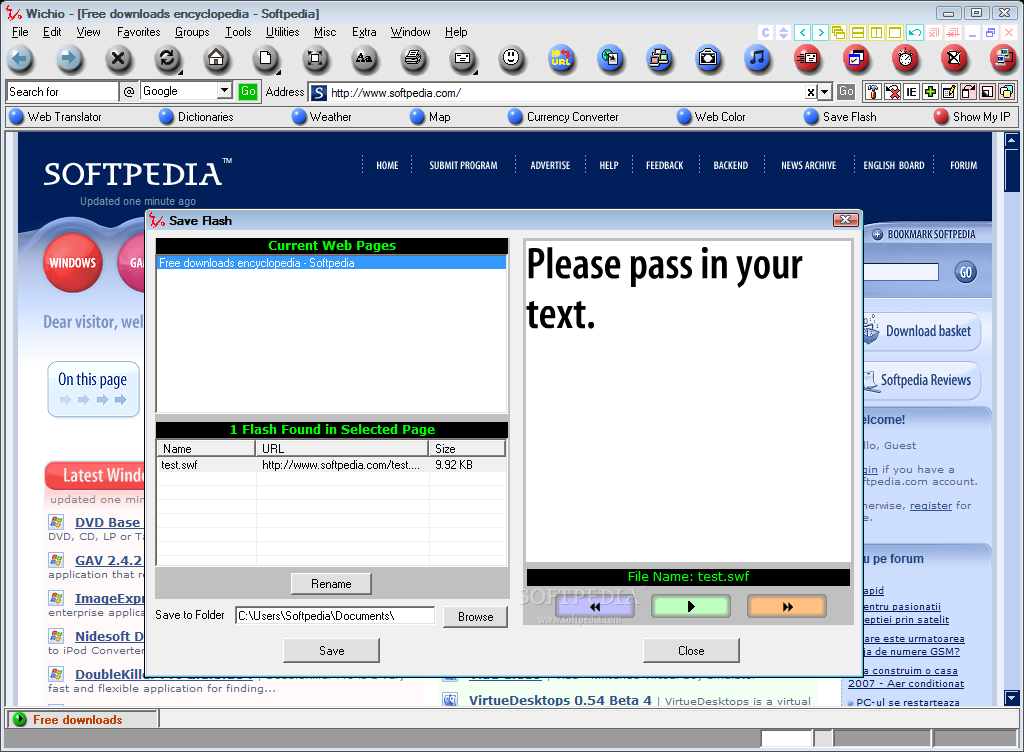This screenshot has height=752, width=1024.
Task: Click the camera snapshot toolbar button
Action: [708, 59]
